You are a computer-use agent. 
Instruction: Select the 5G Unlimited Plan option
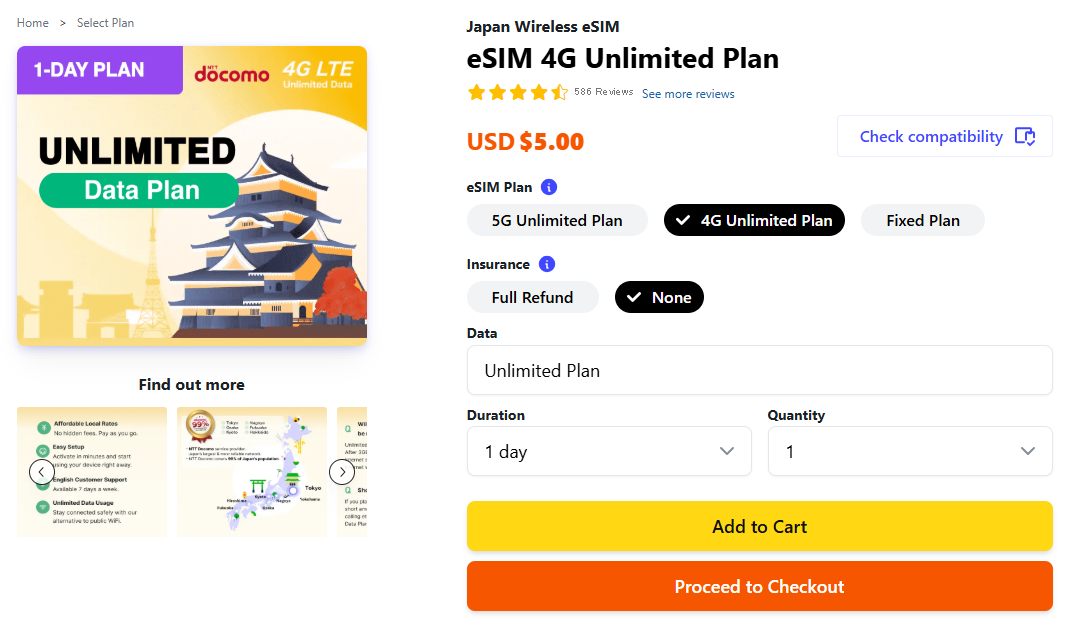(x=557, y=220)
